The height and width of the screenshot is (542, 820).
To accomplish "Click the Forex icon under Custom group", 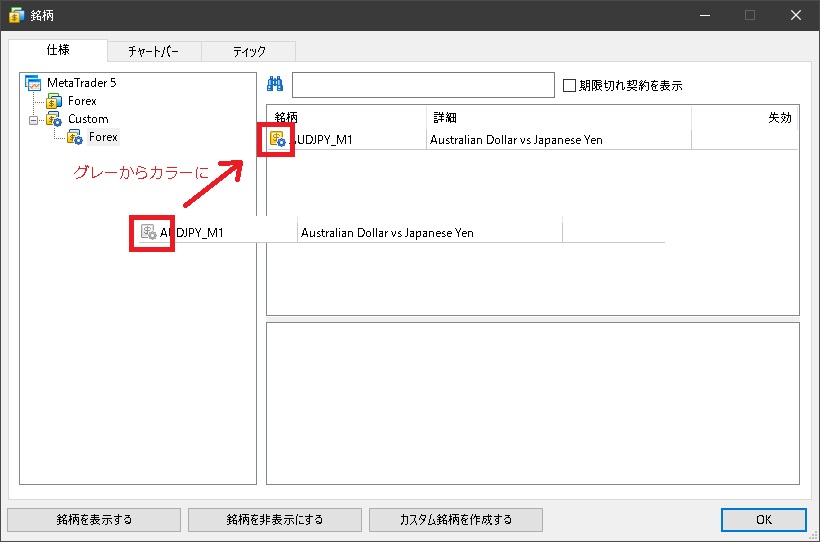I will [x=75, y=137].
